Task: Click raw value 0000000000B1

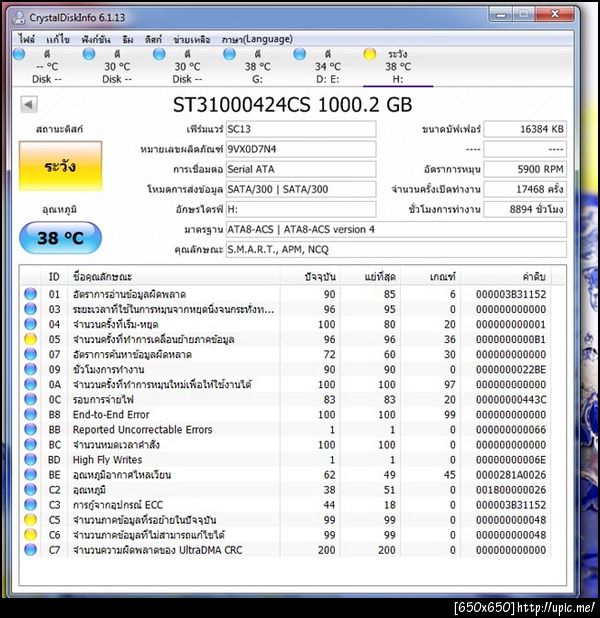Action: point(511,339)
